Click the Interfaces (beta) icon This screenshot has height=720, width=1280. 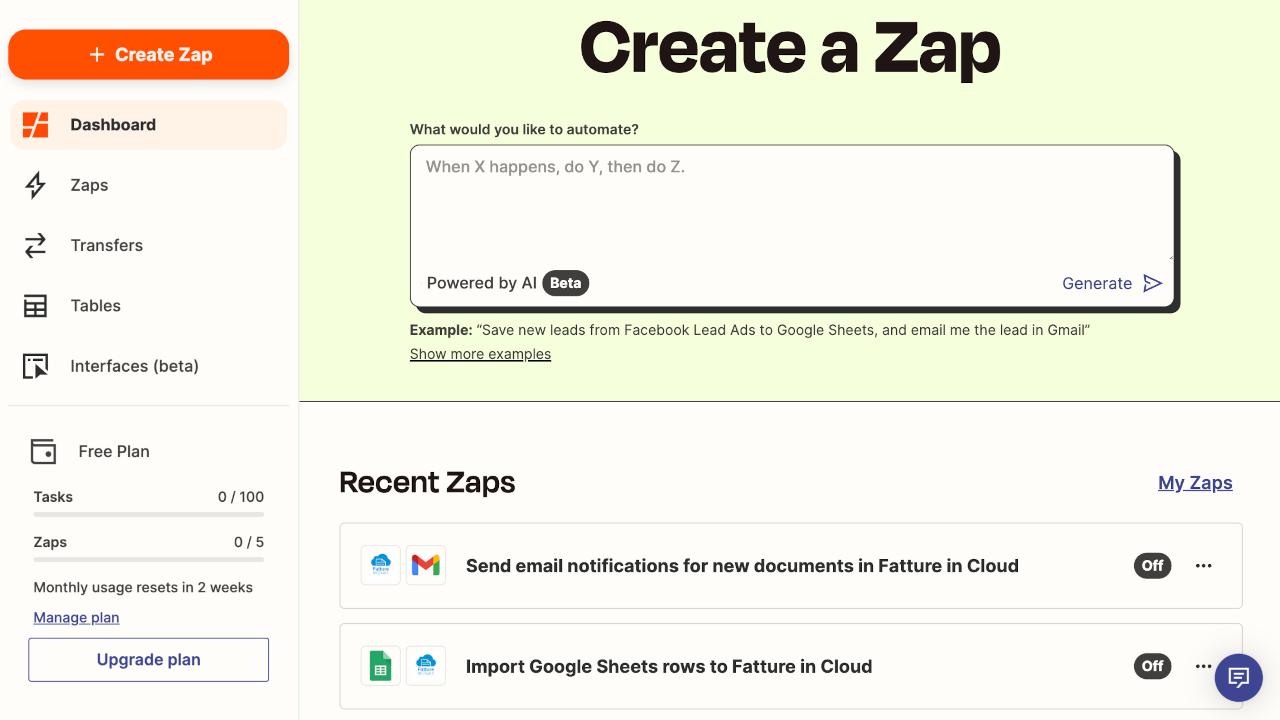[36, 366]
